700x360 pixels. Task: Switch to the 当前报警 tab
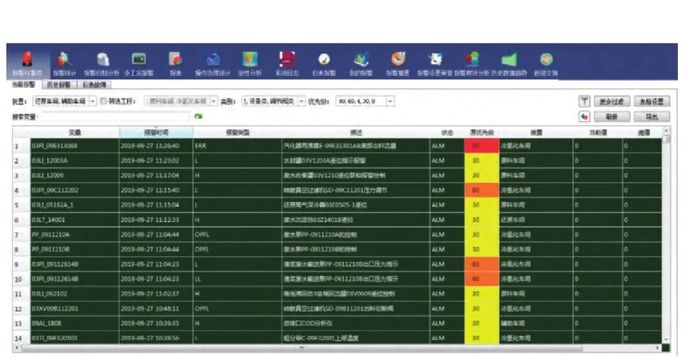click(24, 84)
